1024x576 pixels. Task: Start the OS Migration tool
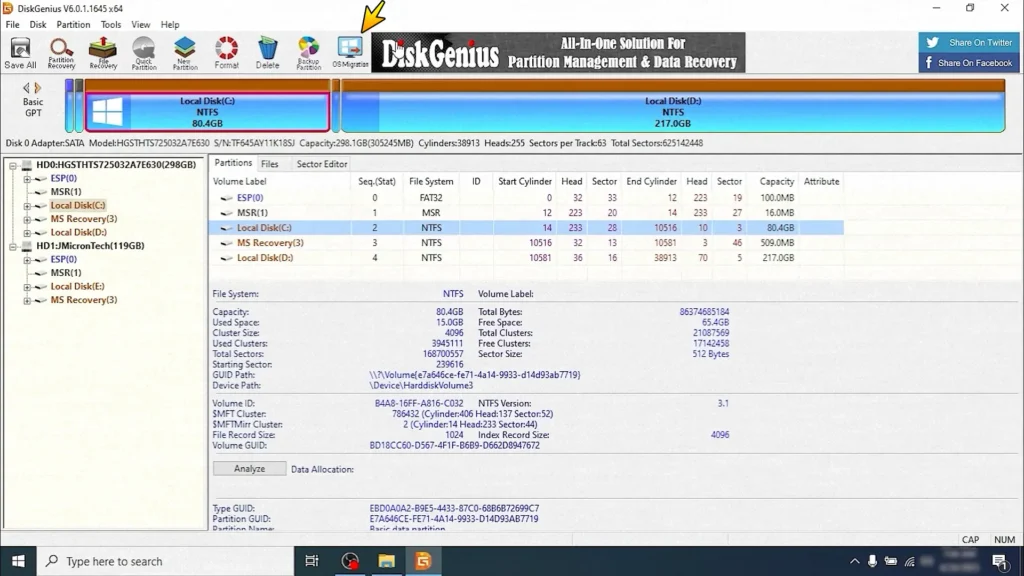point(350,52)
